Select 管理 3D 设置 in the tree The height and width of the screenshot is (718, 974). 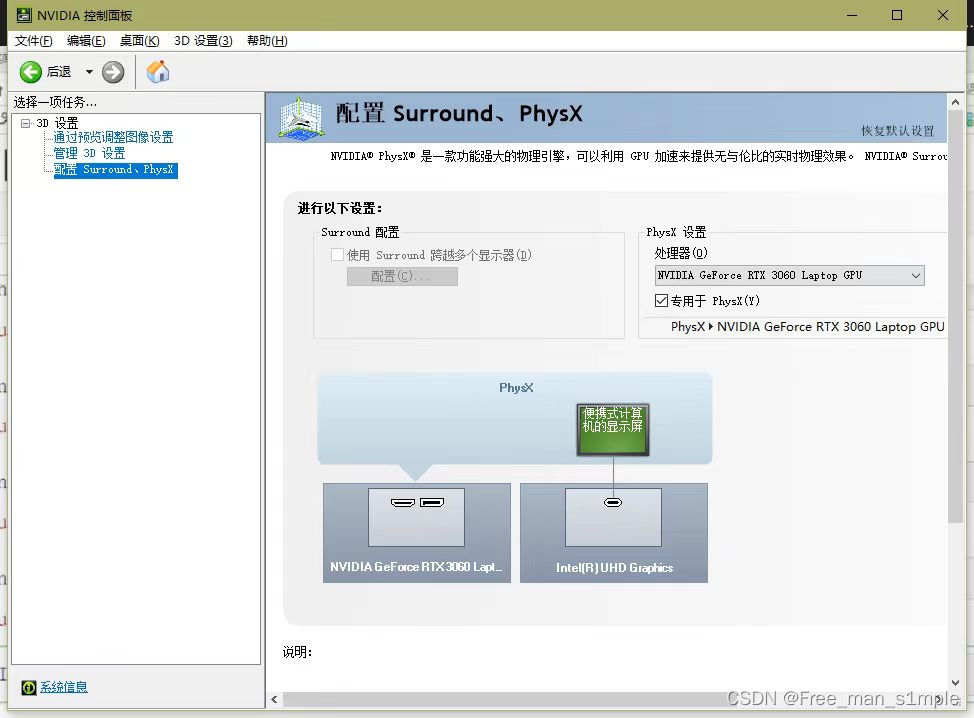tap(89, 153)
